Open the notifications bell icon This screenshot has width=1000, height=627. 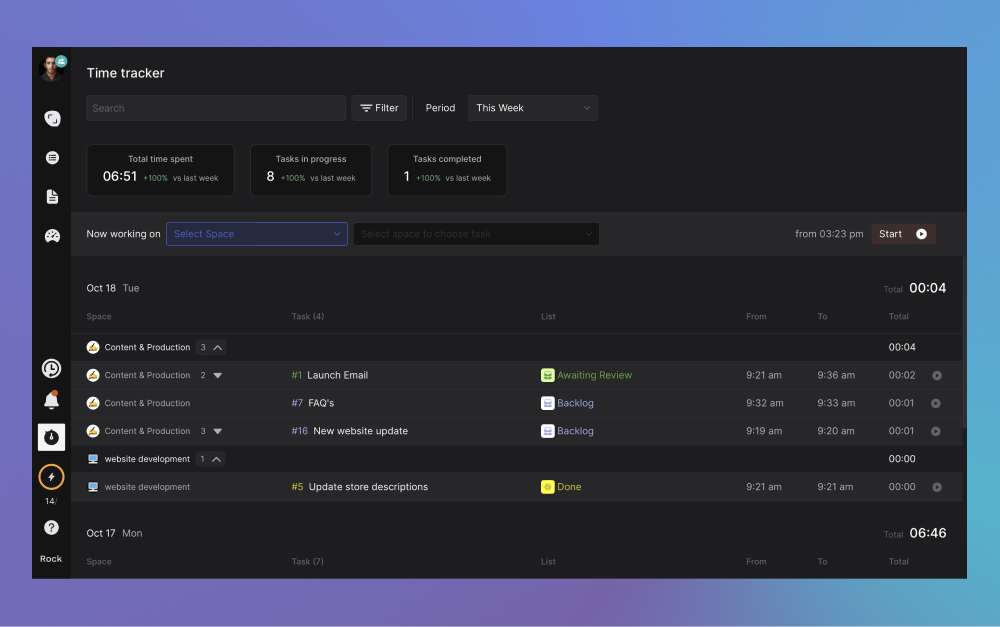tap(51, 401)
